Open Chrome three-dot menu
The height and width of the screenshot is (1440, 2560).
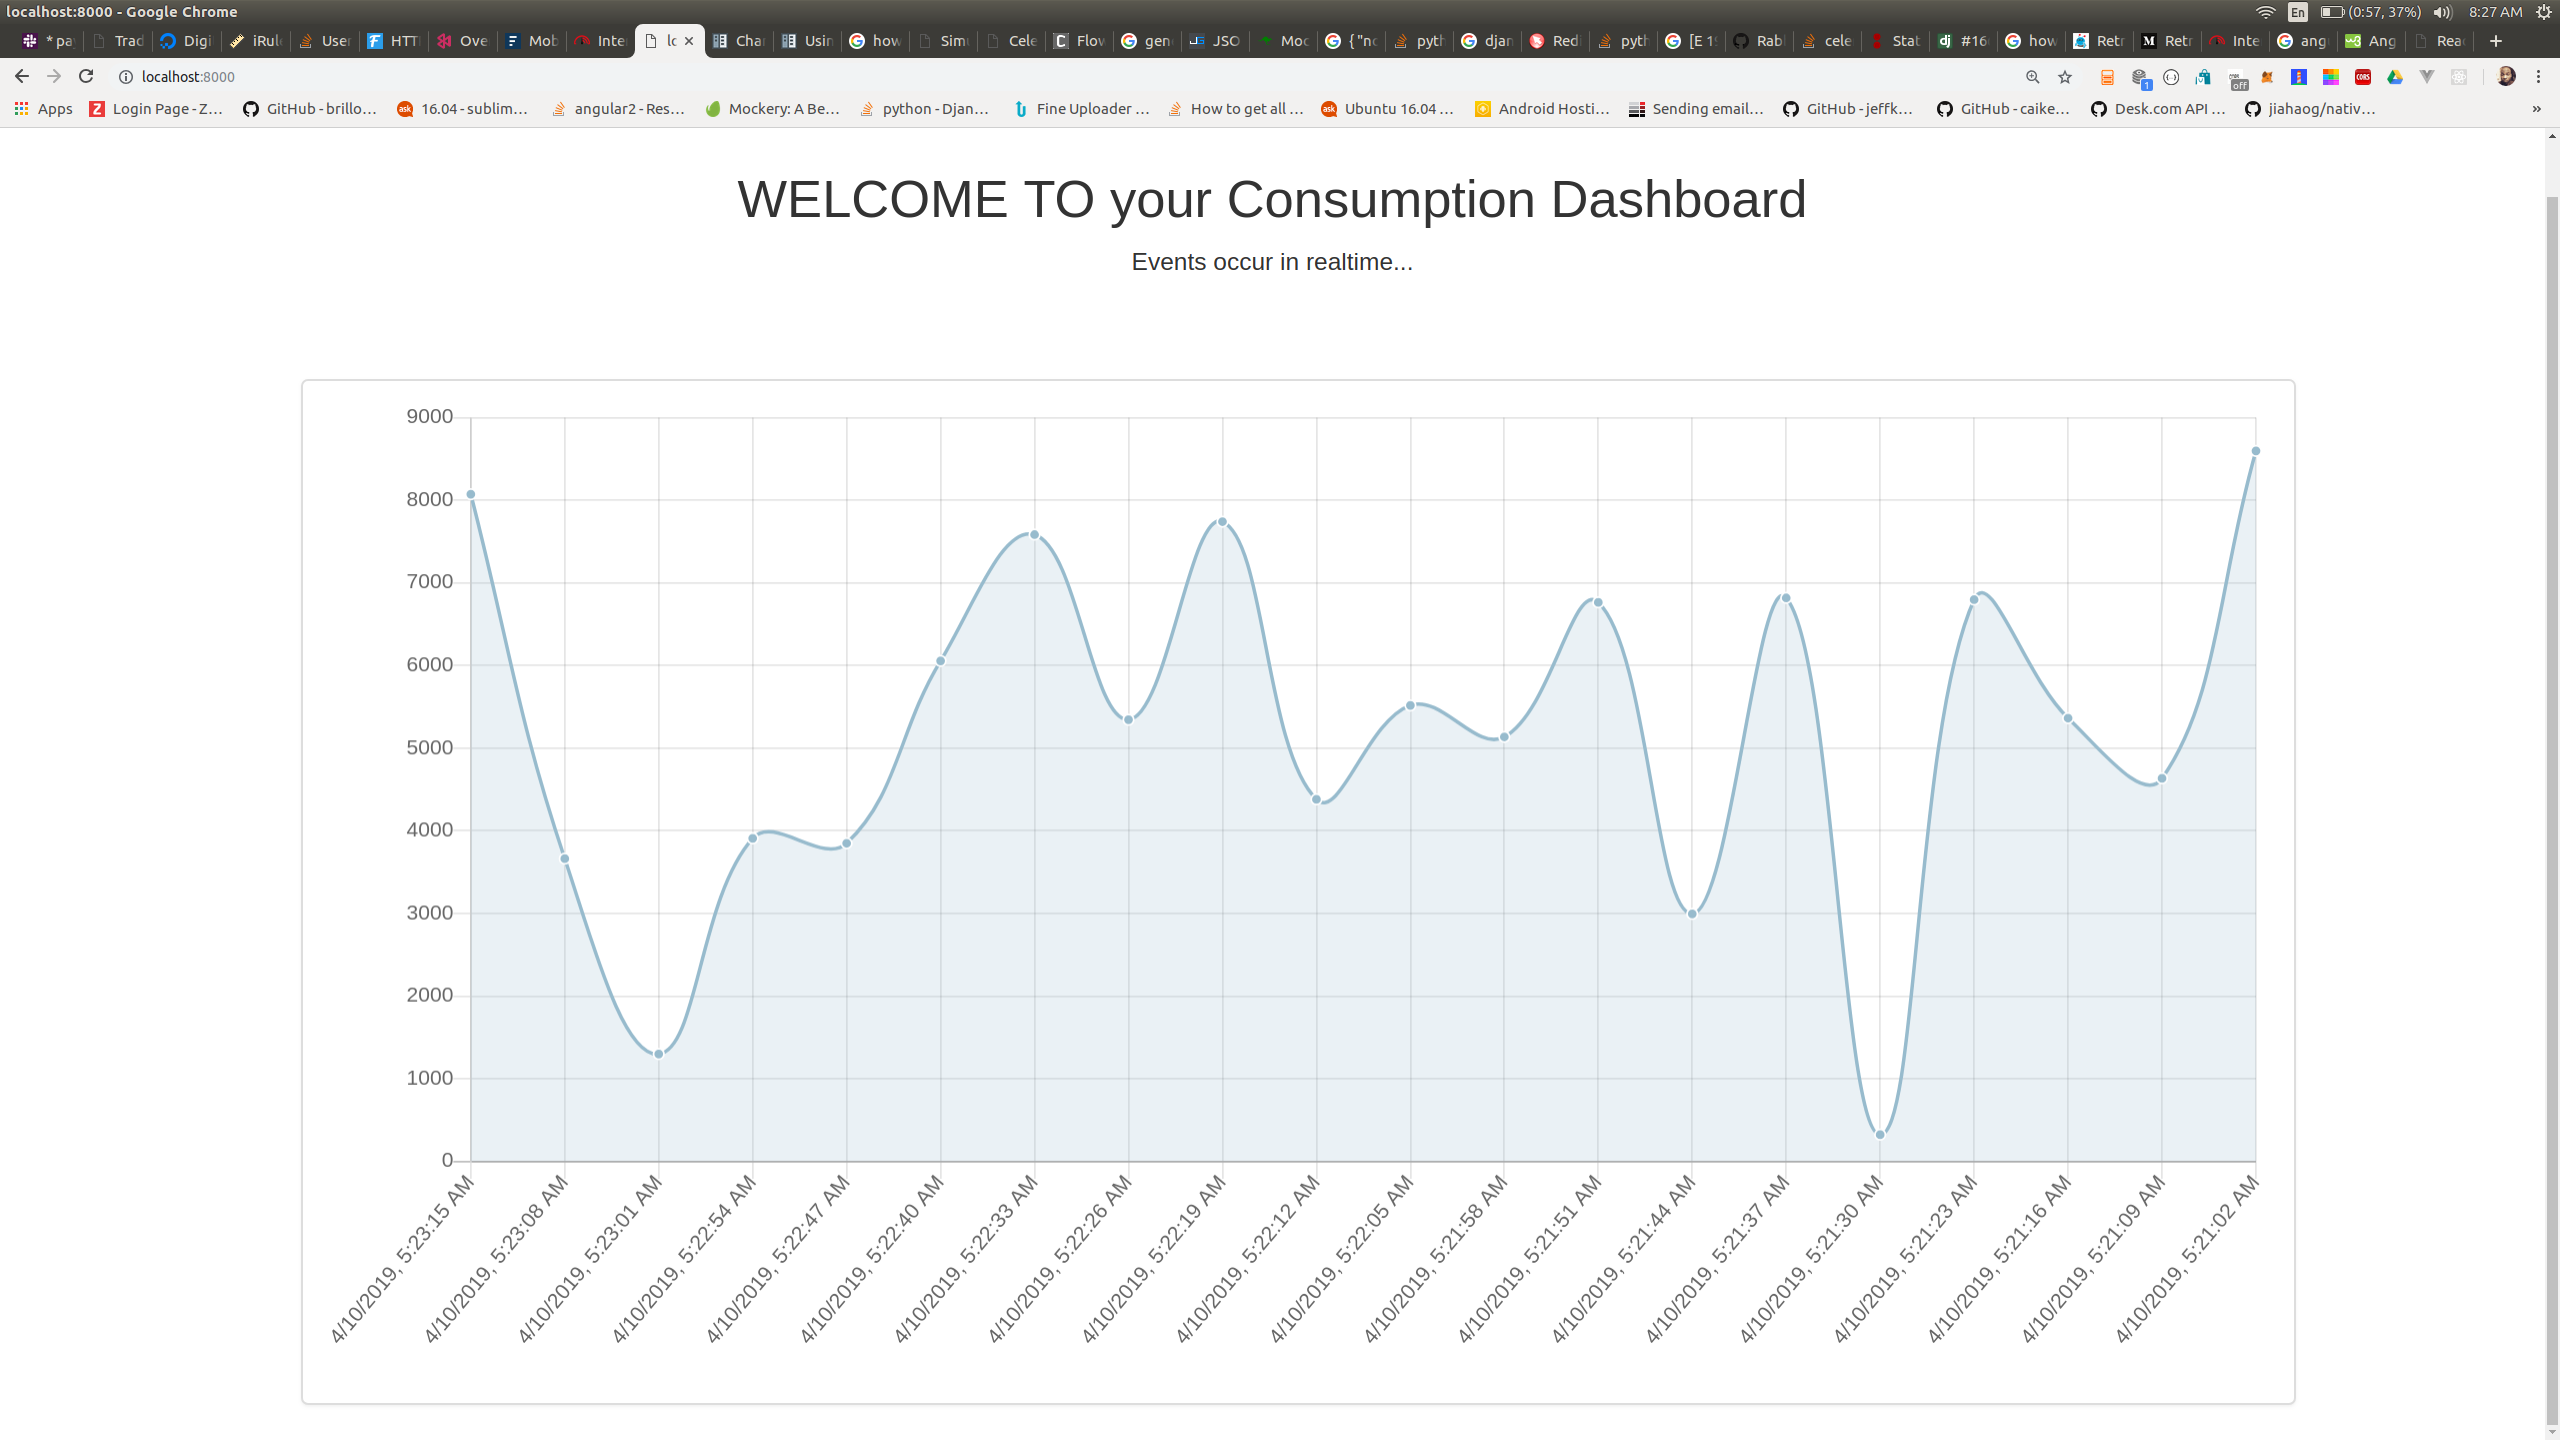(2538, 77)
